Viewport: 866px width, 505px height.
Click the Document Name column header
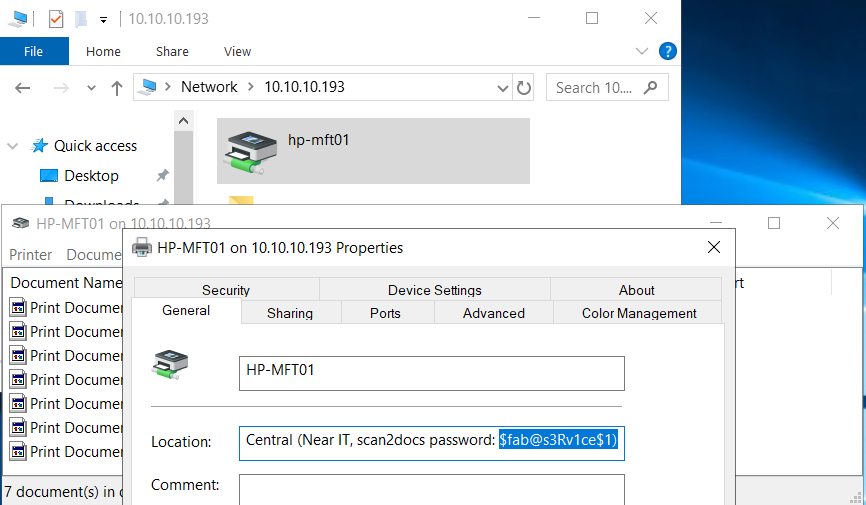[x=66, y=283]
